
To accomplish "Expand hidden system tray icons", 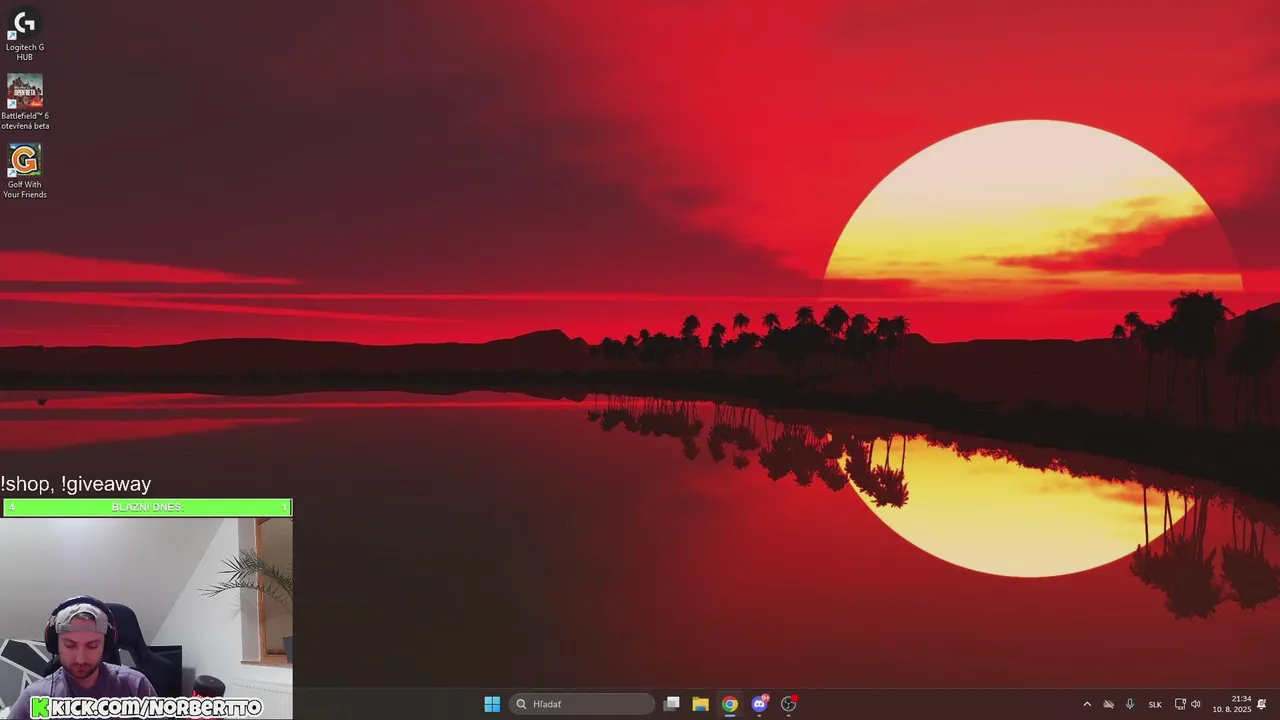I will pyautogui.click(x=1087, y=704).
